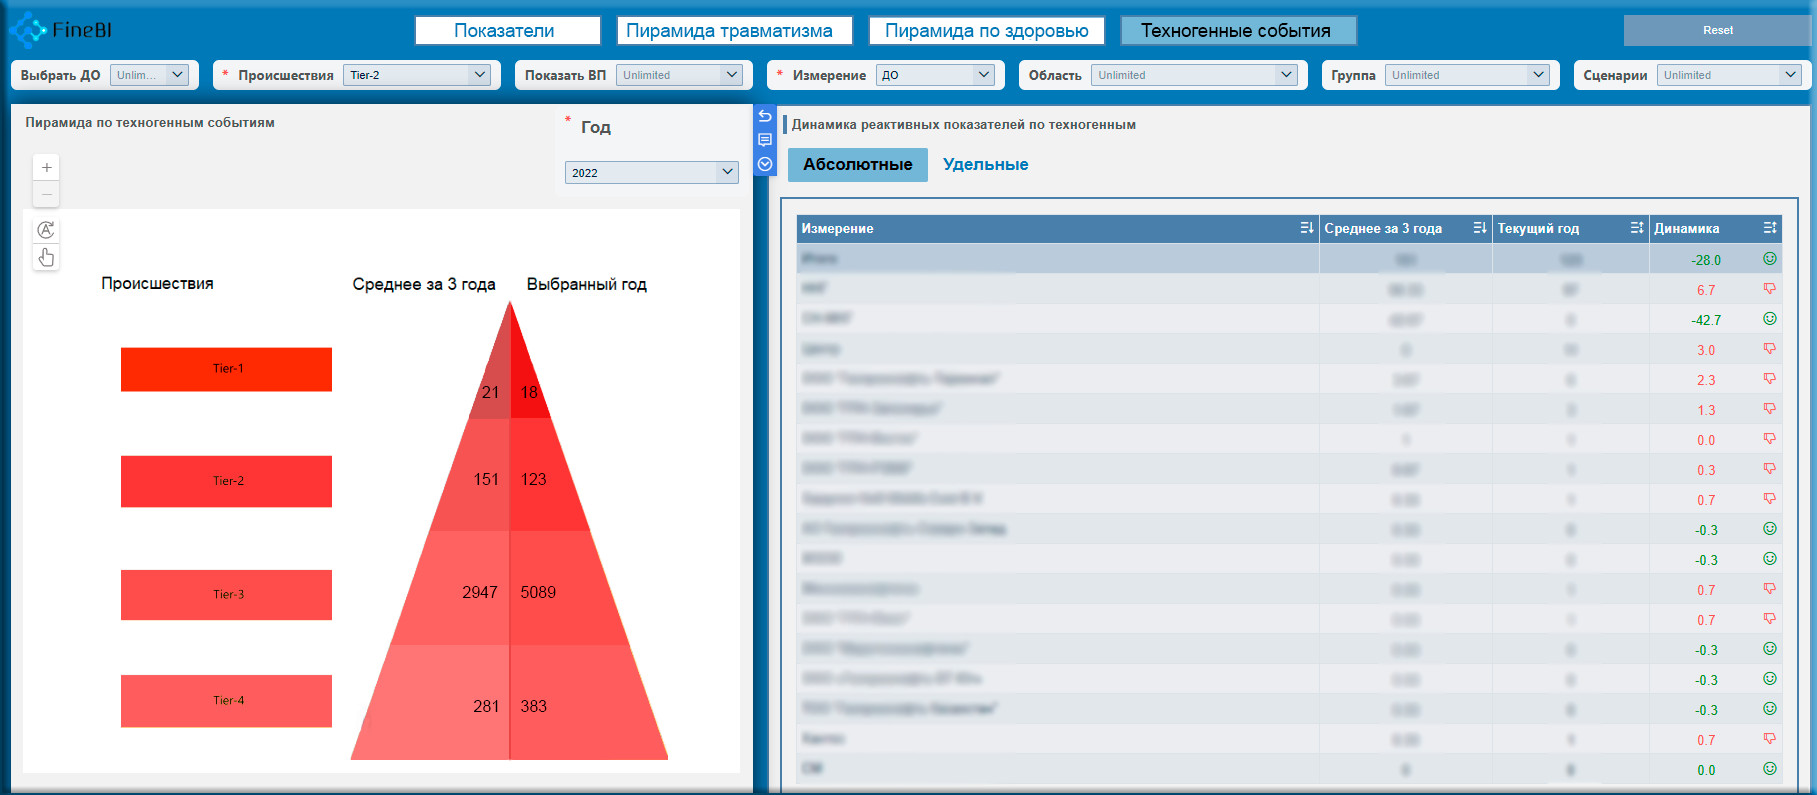Sort table by Динамика column icon
The height and width of the screenshot is (795, 1817).
tap(1769, 228)
